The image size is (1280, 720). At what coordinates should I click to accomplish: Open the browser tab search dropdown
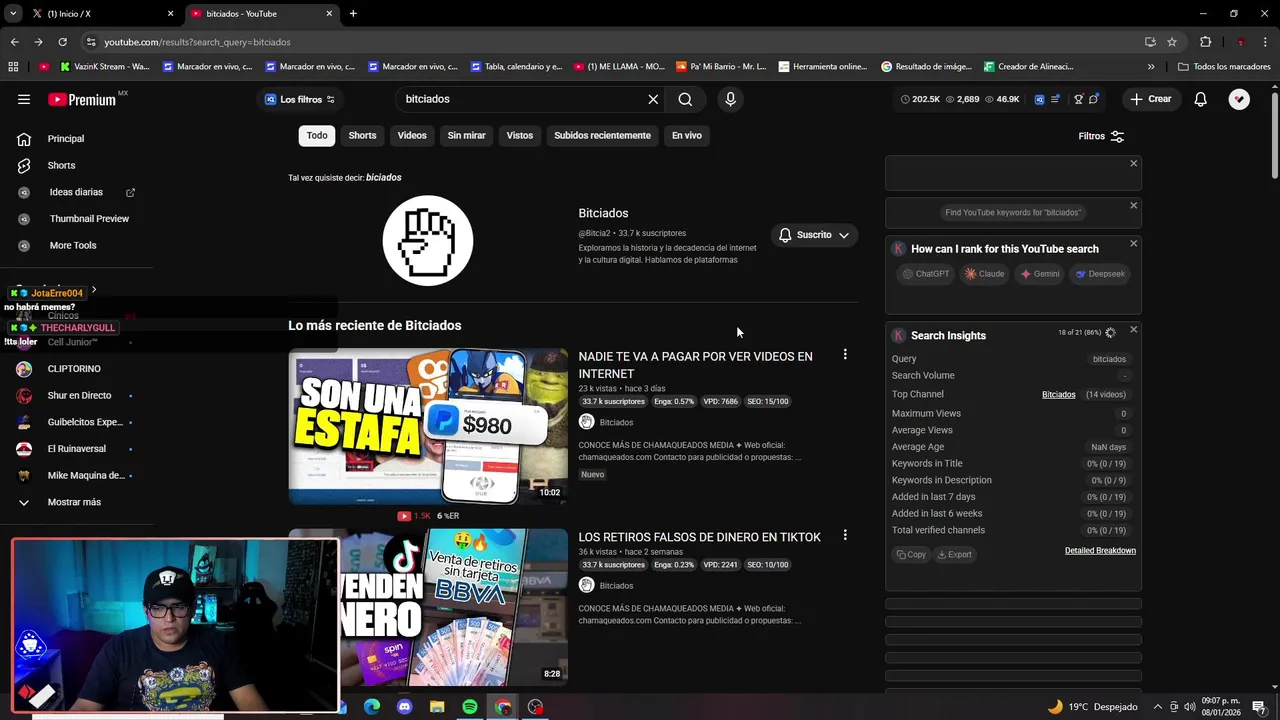pos(13,13)
